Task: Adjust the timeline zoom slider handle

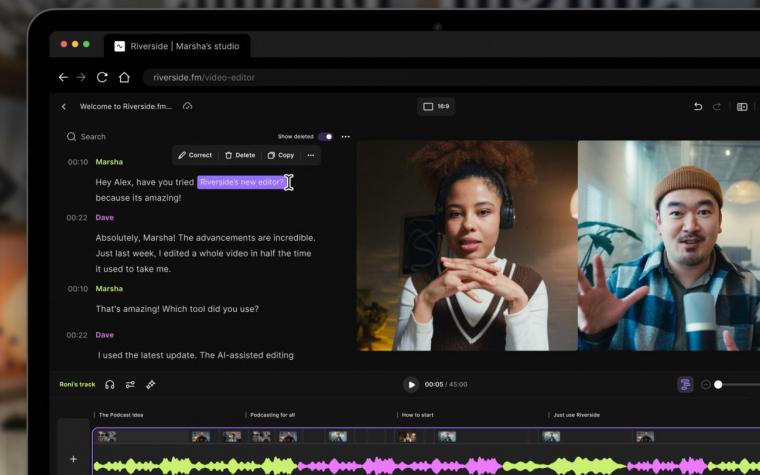Action: pyautogui.click(x=718, y=384)
